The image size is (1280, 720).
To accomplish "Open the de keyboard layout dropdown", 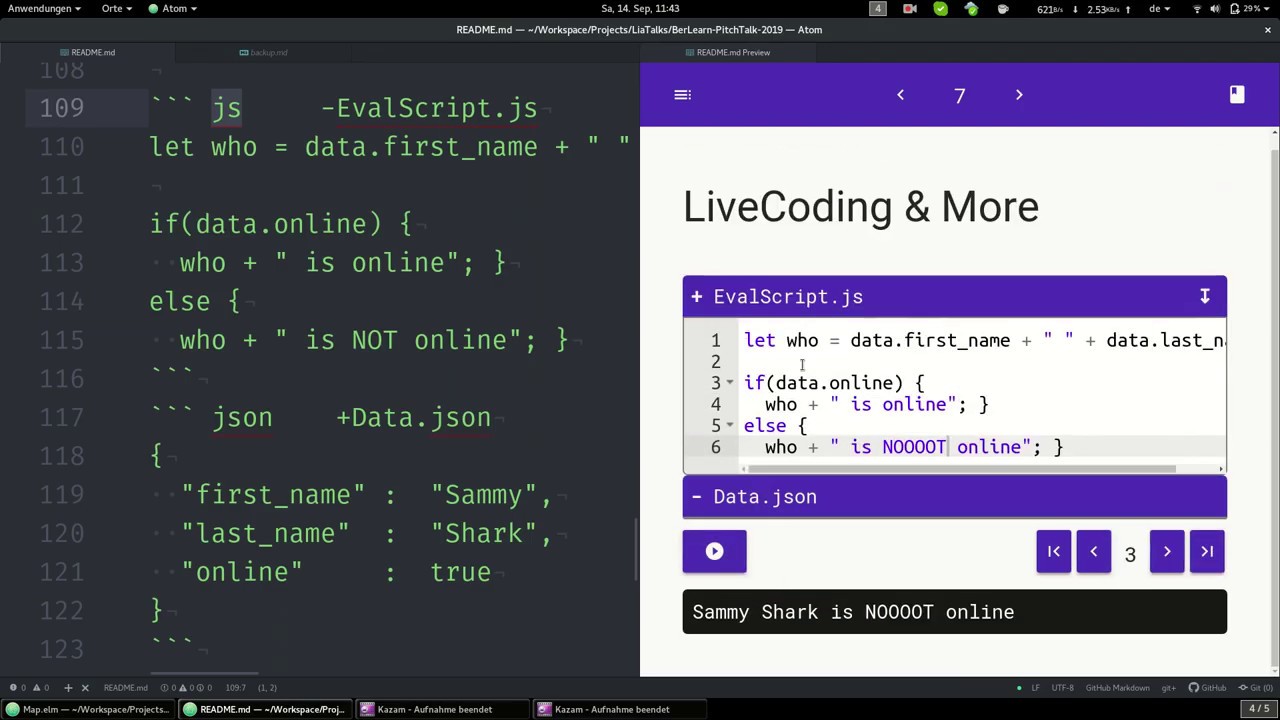I will [x=1160, y=8].
